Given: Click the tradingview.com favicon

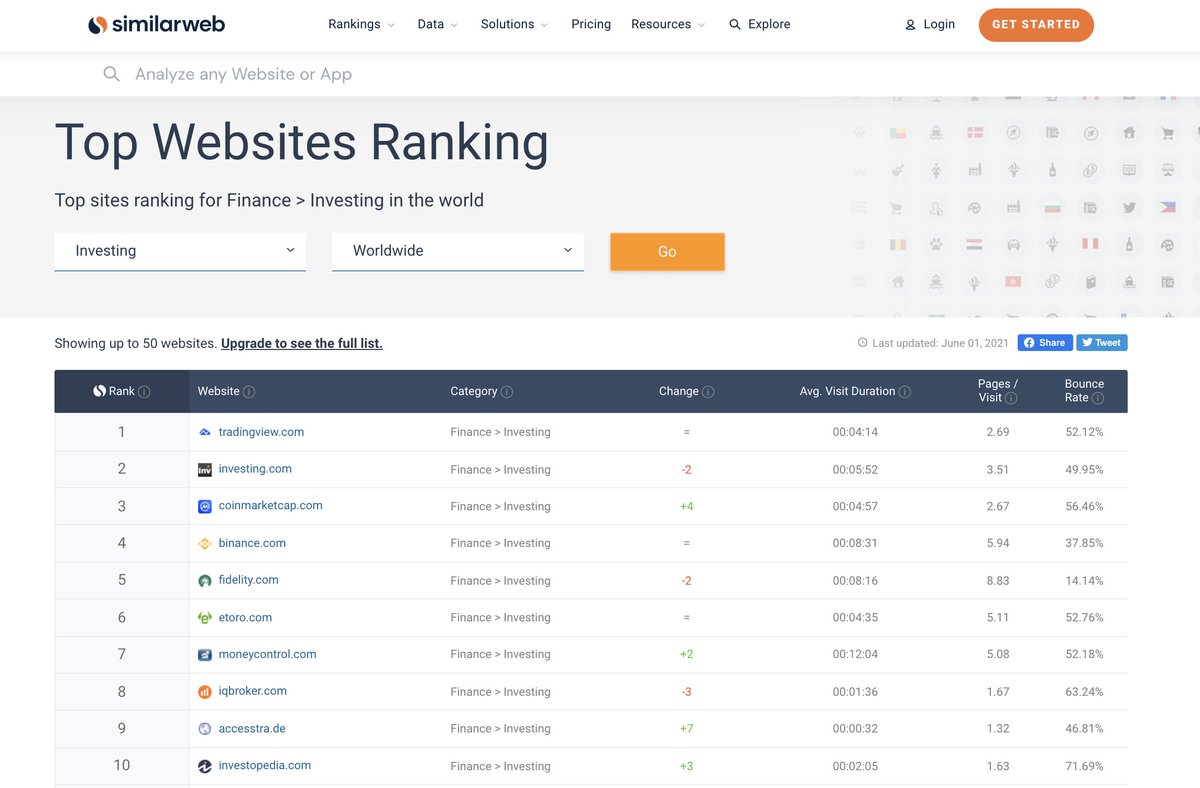Looking at the screenshot, I should point(205,432).
